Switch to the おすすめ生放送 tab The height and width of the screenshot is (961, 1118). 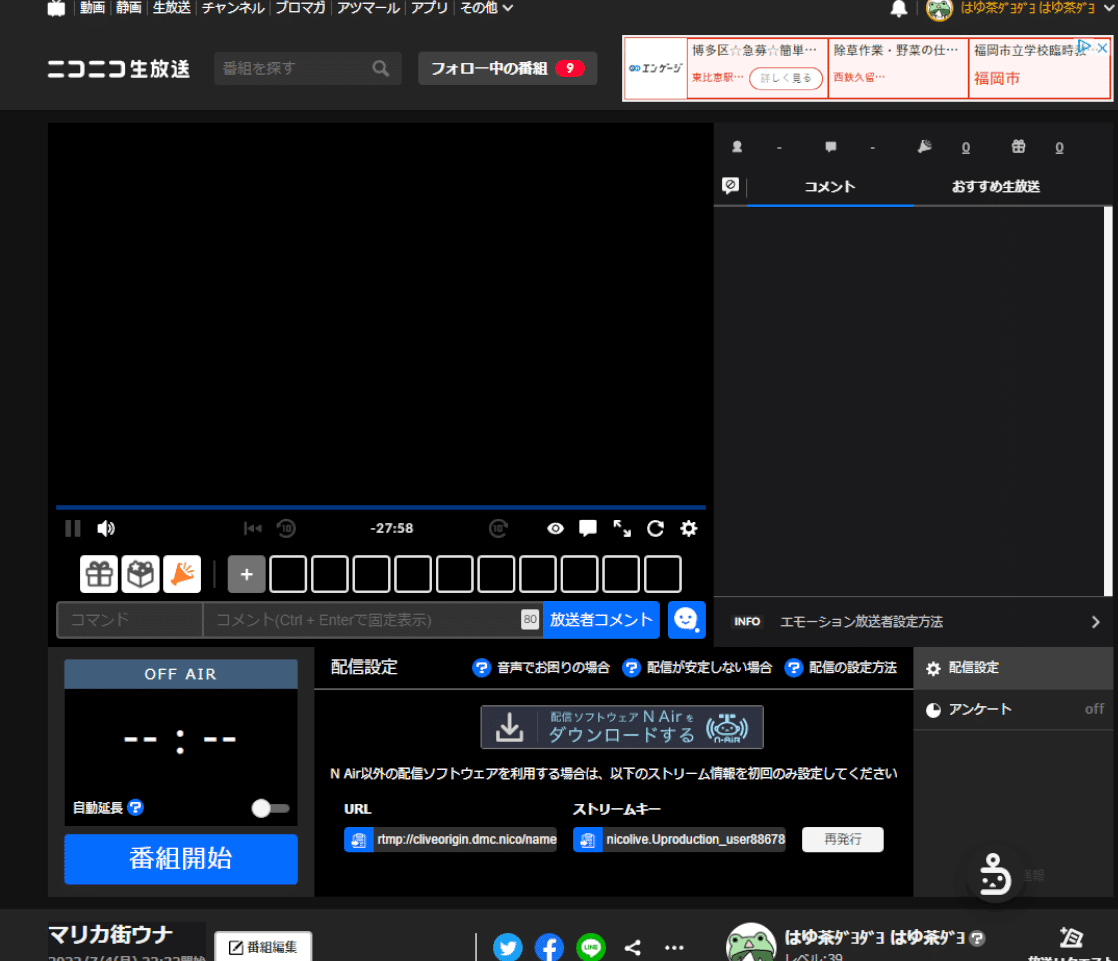995,186
